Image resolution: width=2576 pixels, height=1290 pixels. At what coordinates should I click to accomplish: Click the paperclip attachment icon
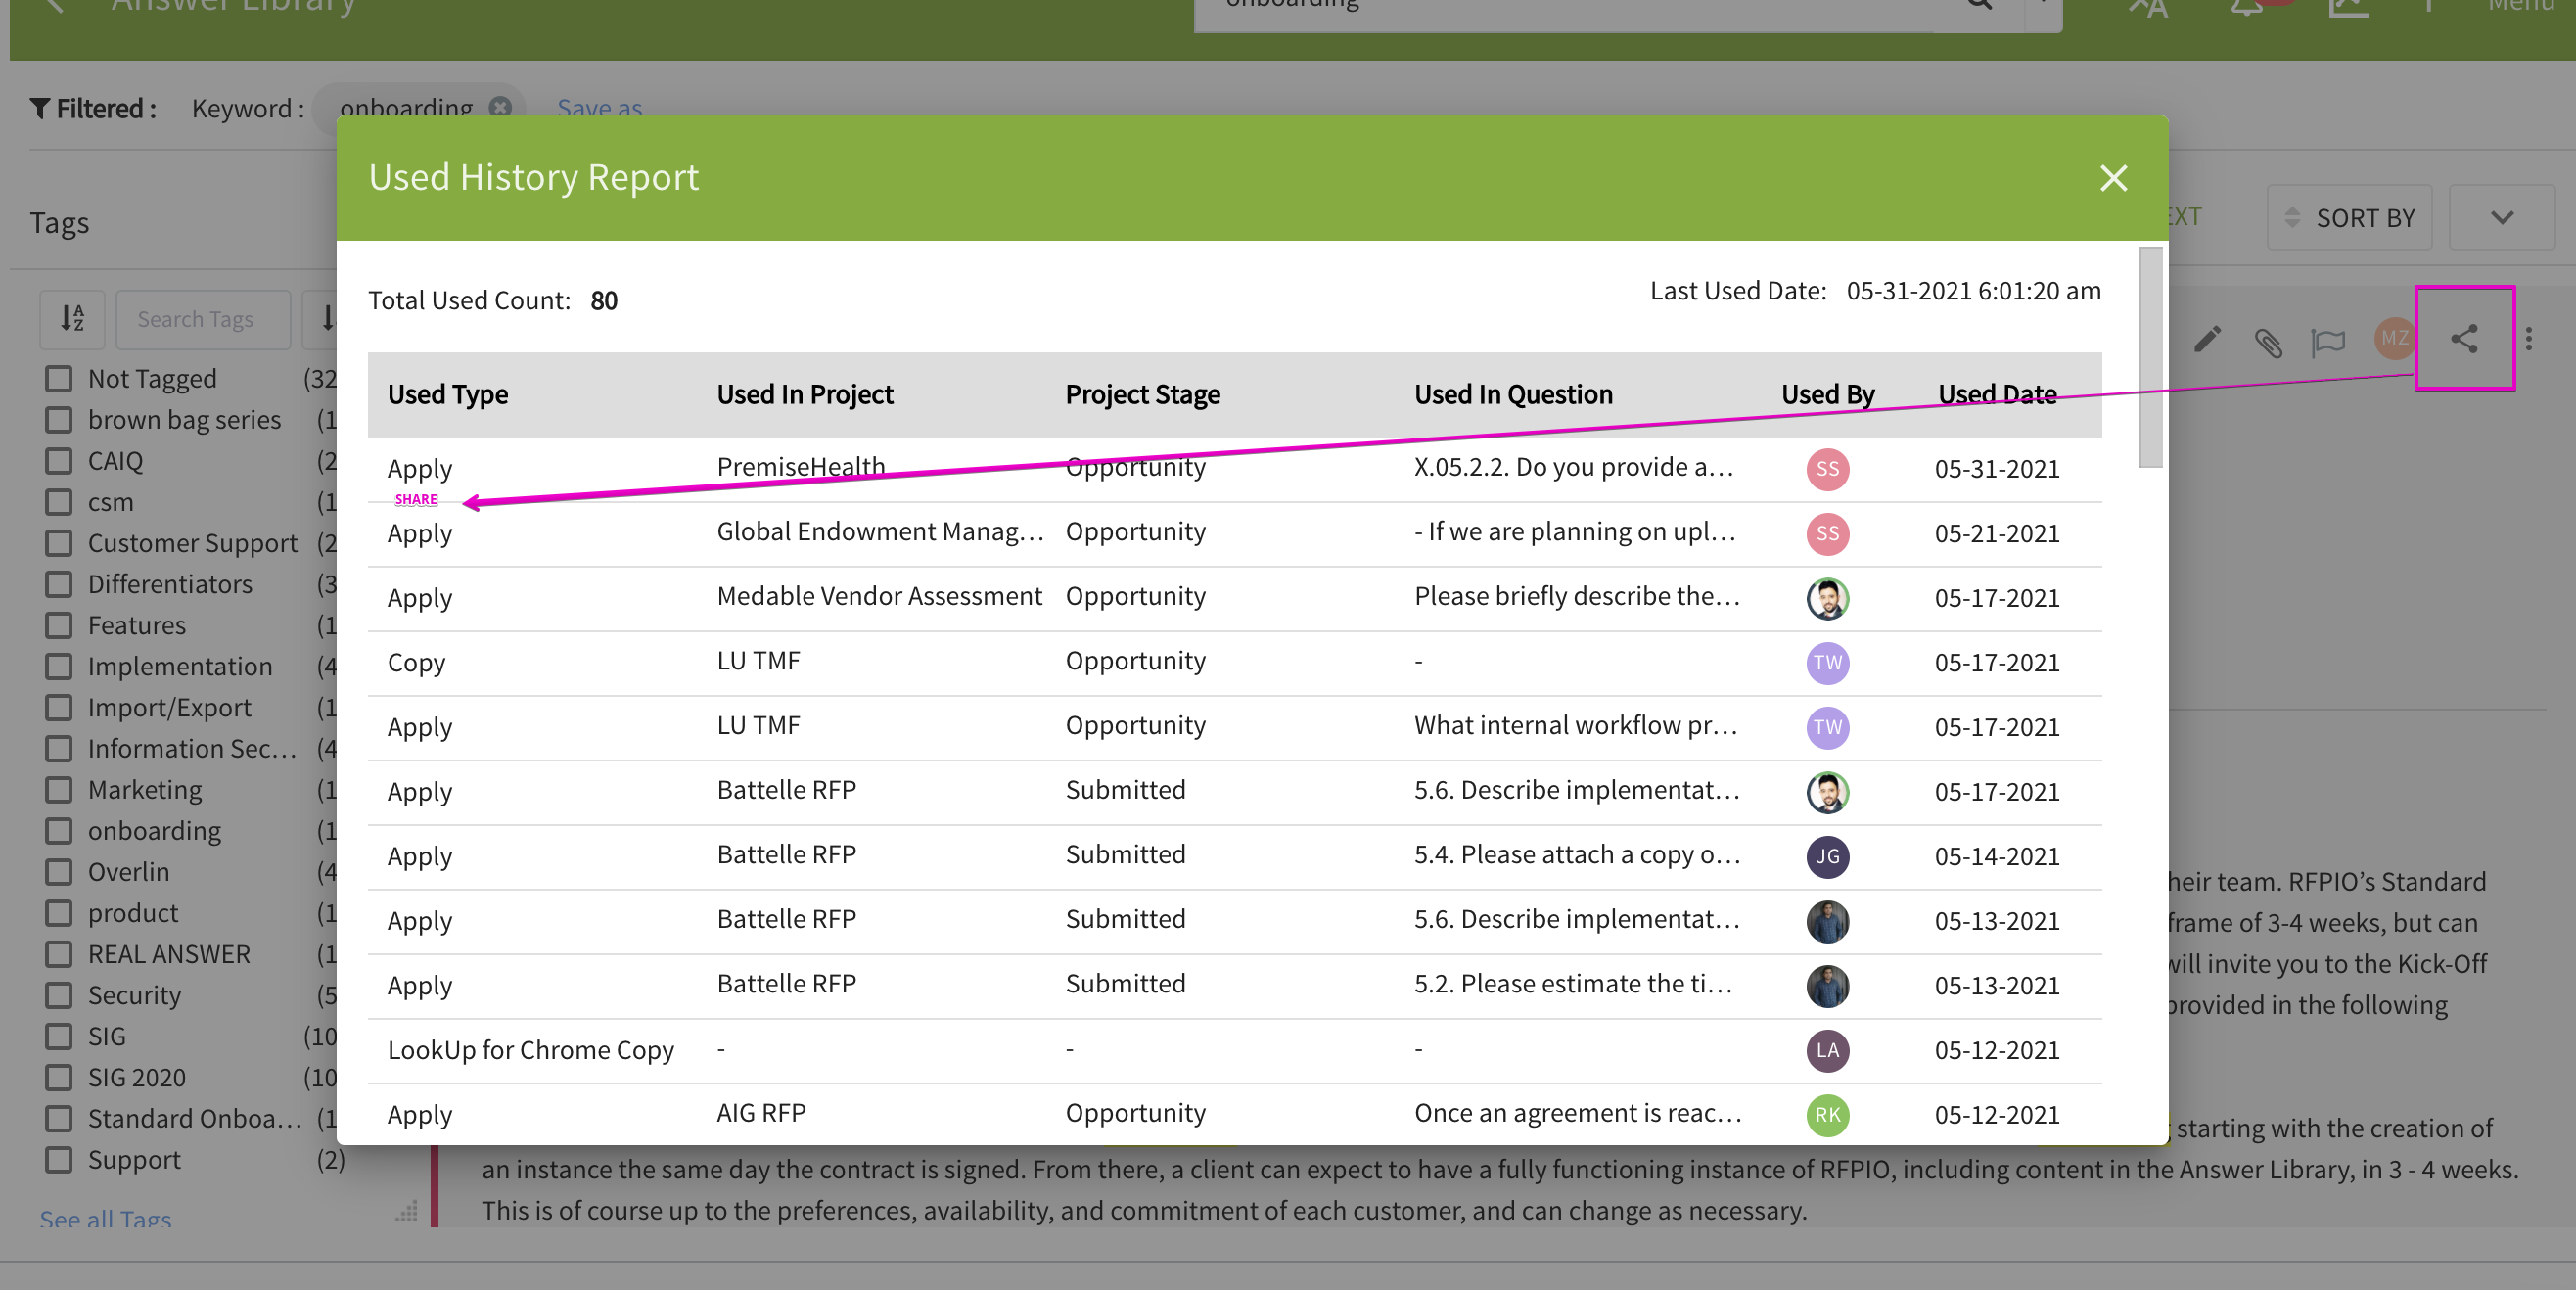coord(2268,343)
